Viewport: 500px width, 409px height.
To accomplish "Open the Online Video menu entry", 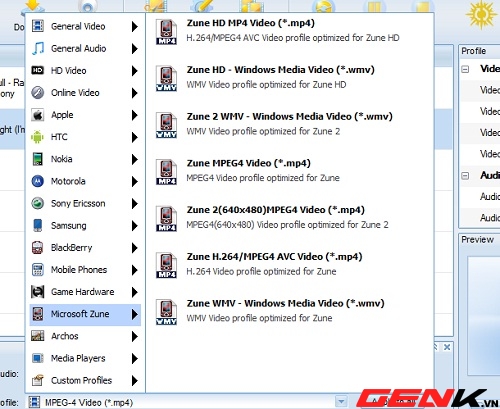I will (x=85, y=93).
